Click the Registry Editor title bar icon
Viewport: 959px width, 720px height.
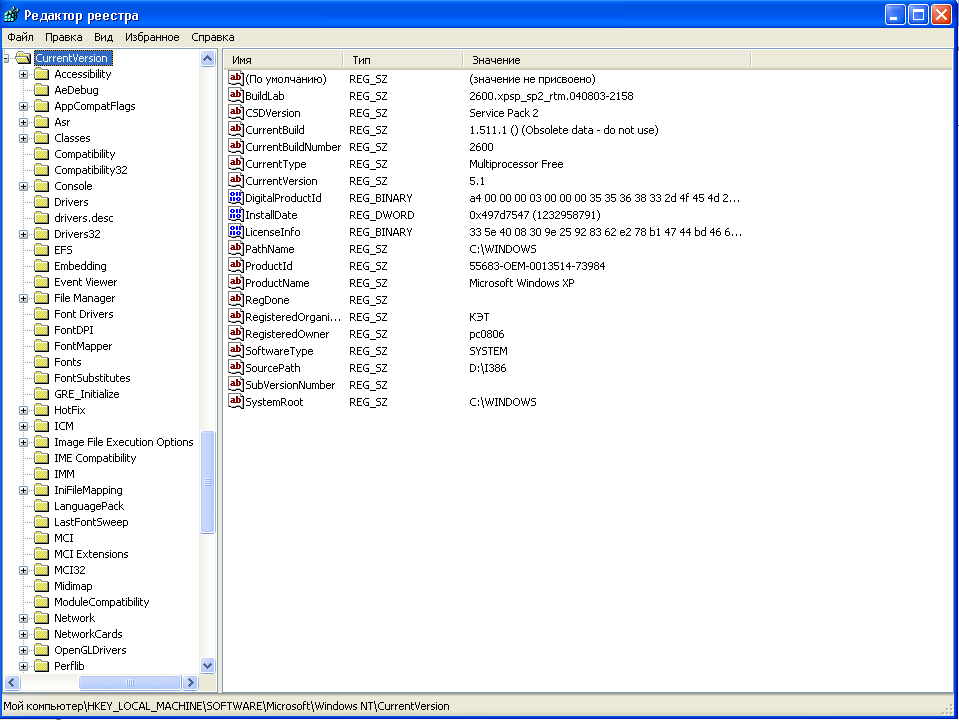11,15
